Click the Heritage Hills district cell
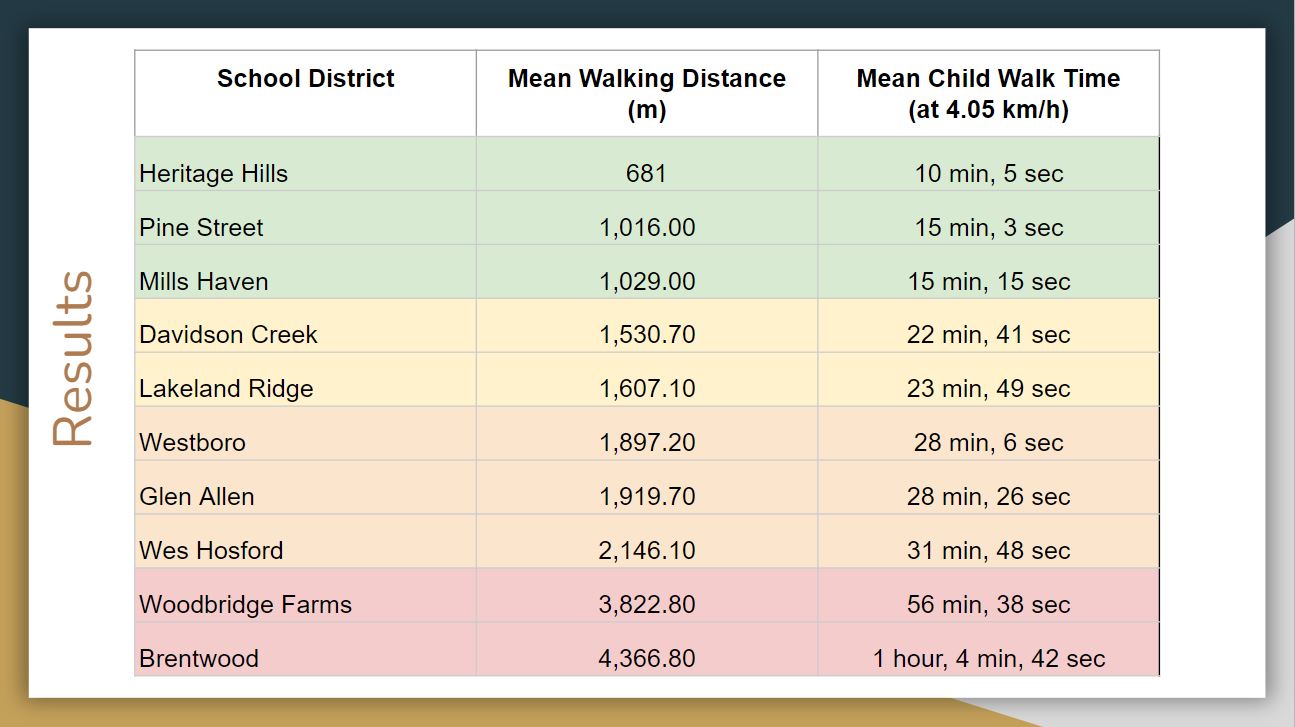 pyautogui.click(x=214, y=174)
